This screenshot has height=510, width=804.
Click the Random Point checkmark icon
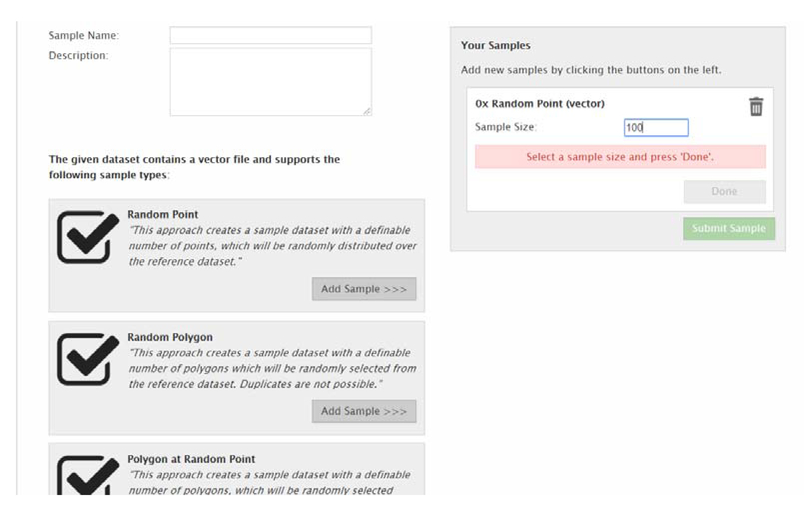coord(88,237)
